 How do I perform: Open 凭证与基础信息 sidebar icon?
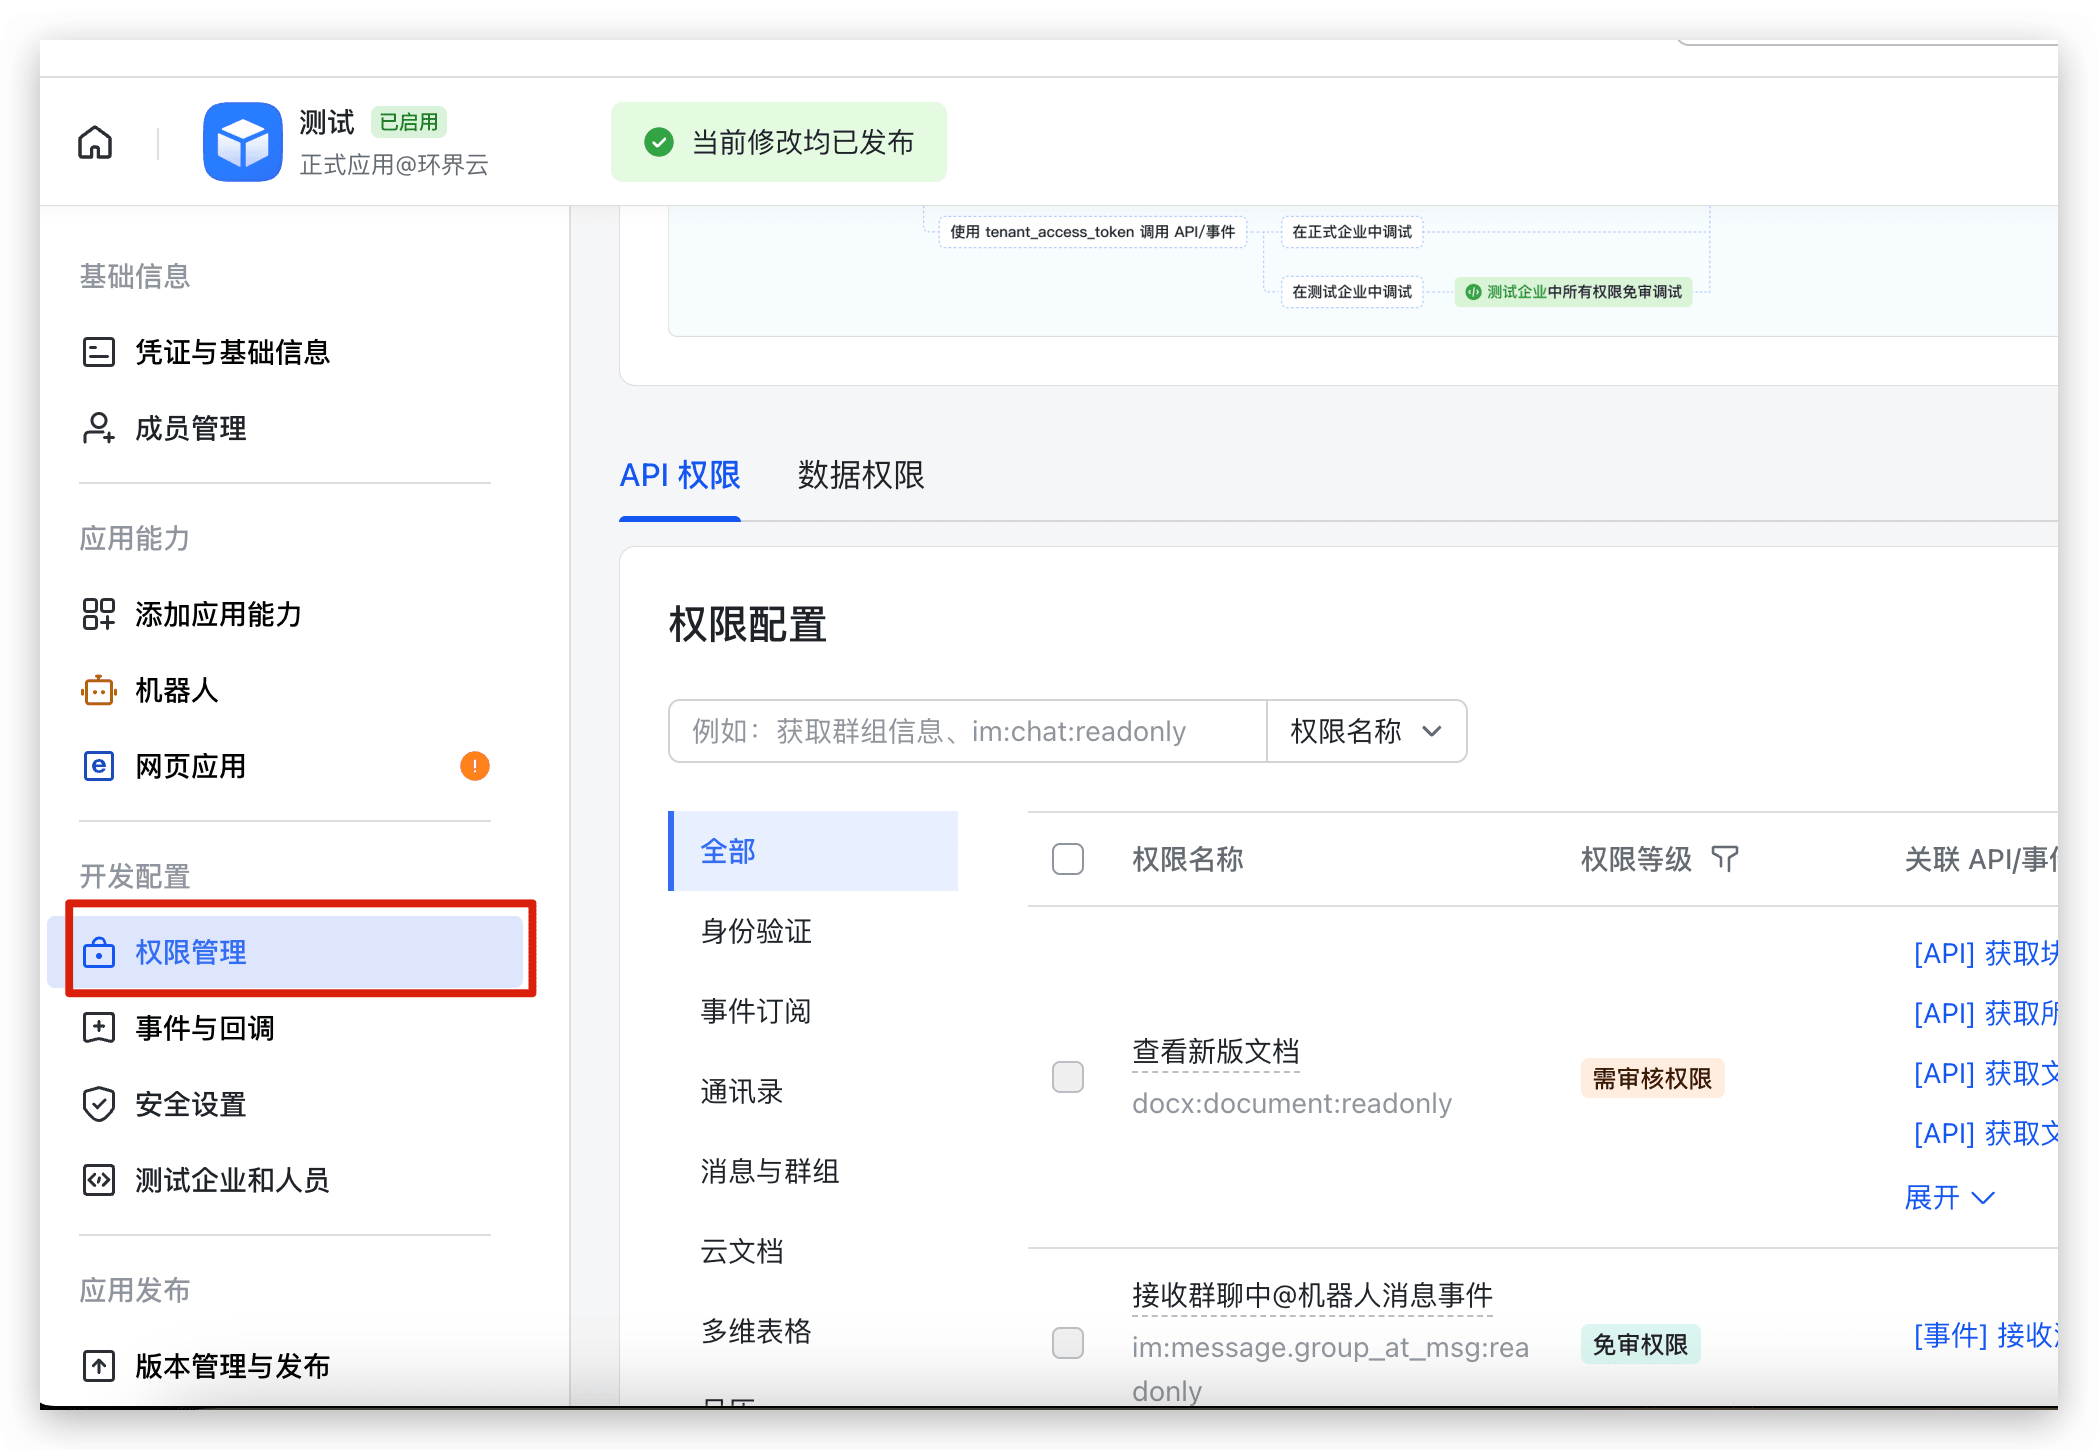(98, 352)
